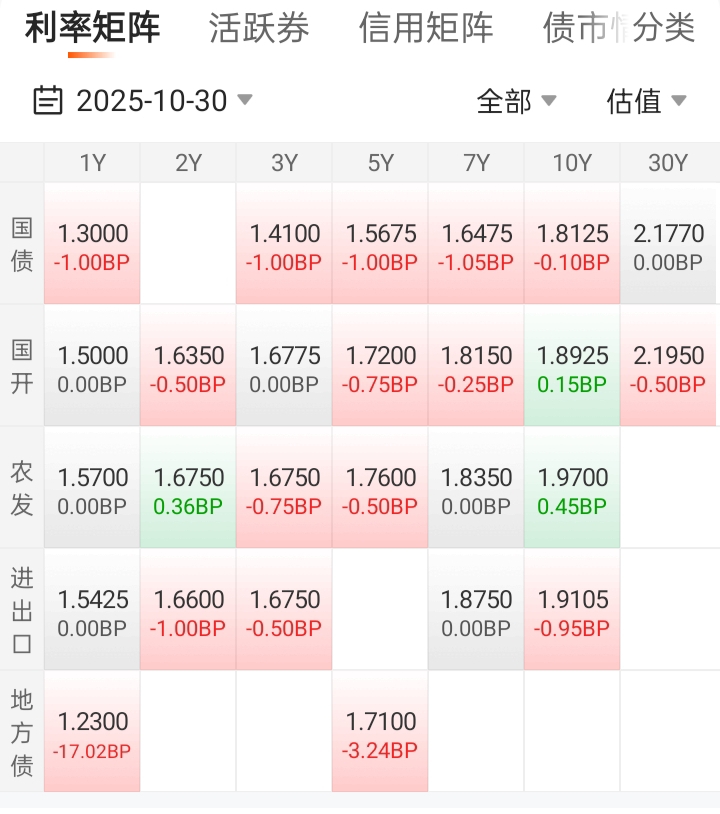Tap the 进出口 row label
The image size is (720, 814).
[22, 610]
